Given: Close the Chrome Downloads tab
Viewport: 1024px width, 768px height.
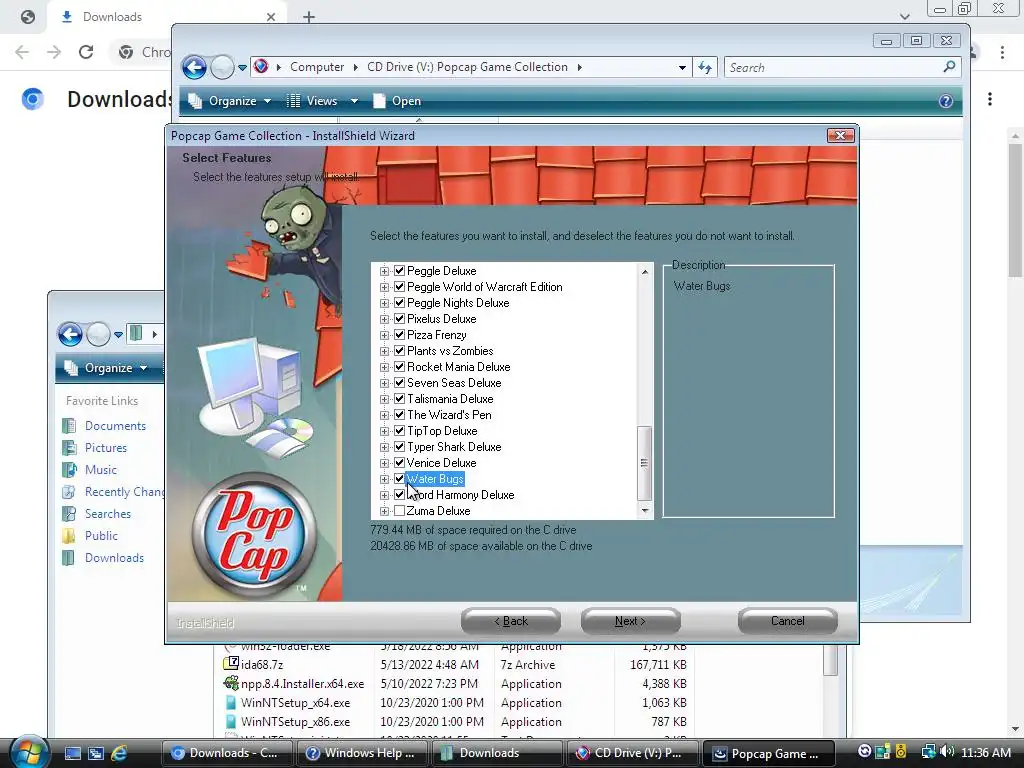Looking at the screenshot, I should click(271, 17).
